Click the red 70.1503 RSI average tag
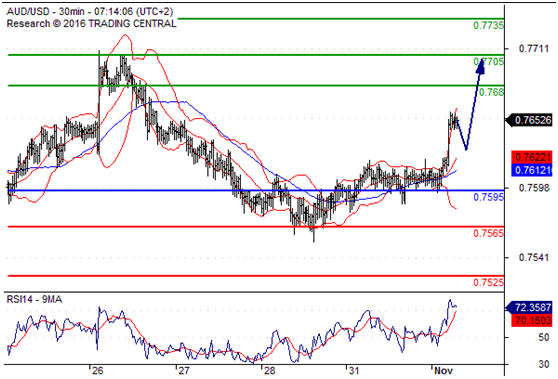 [532, 320]
